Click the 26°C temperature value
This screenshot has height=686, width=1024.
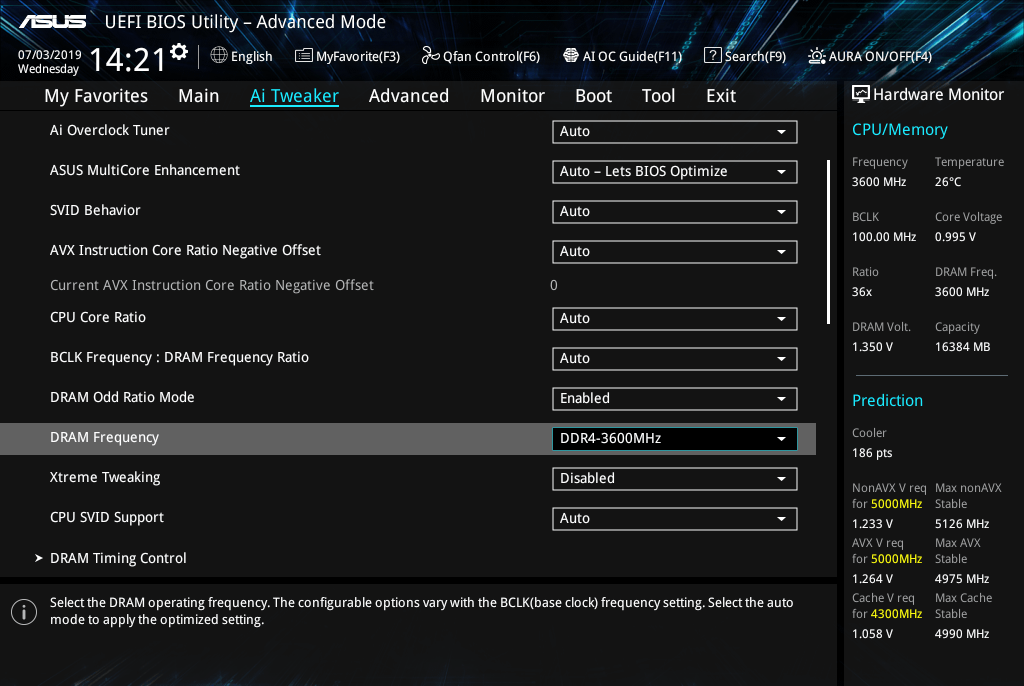(x=948, y=182)
